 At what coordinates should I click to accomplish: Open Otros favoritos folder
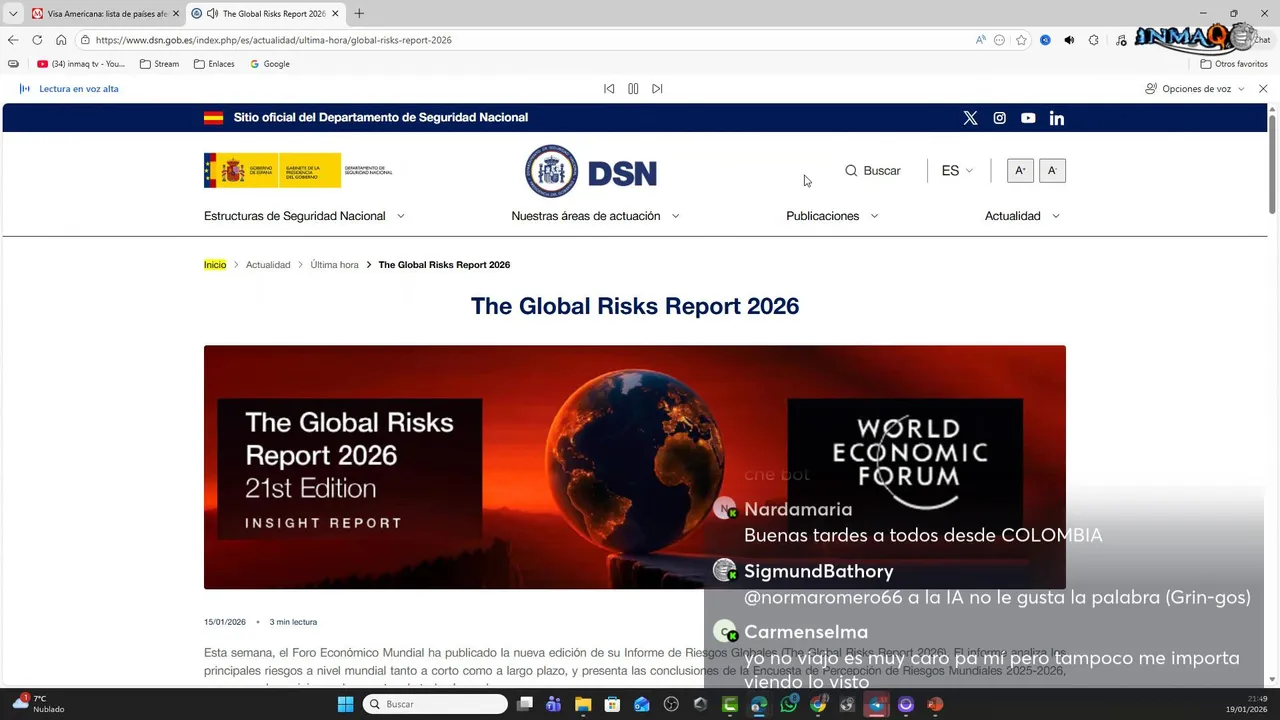coord(1234,64)
